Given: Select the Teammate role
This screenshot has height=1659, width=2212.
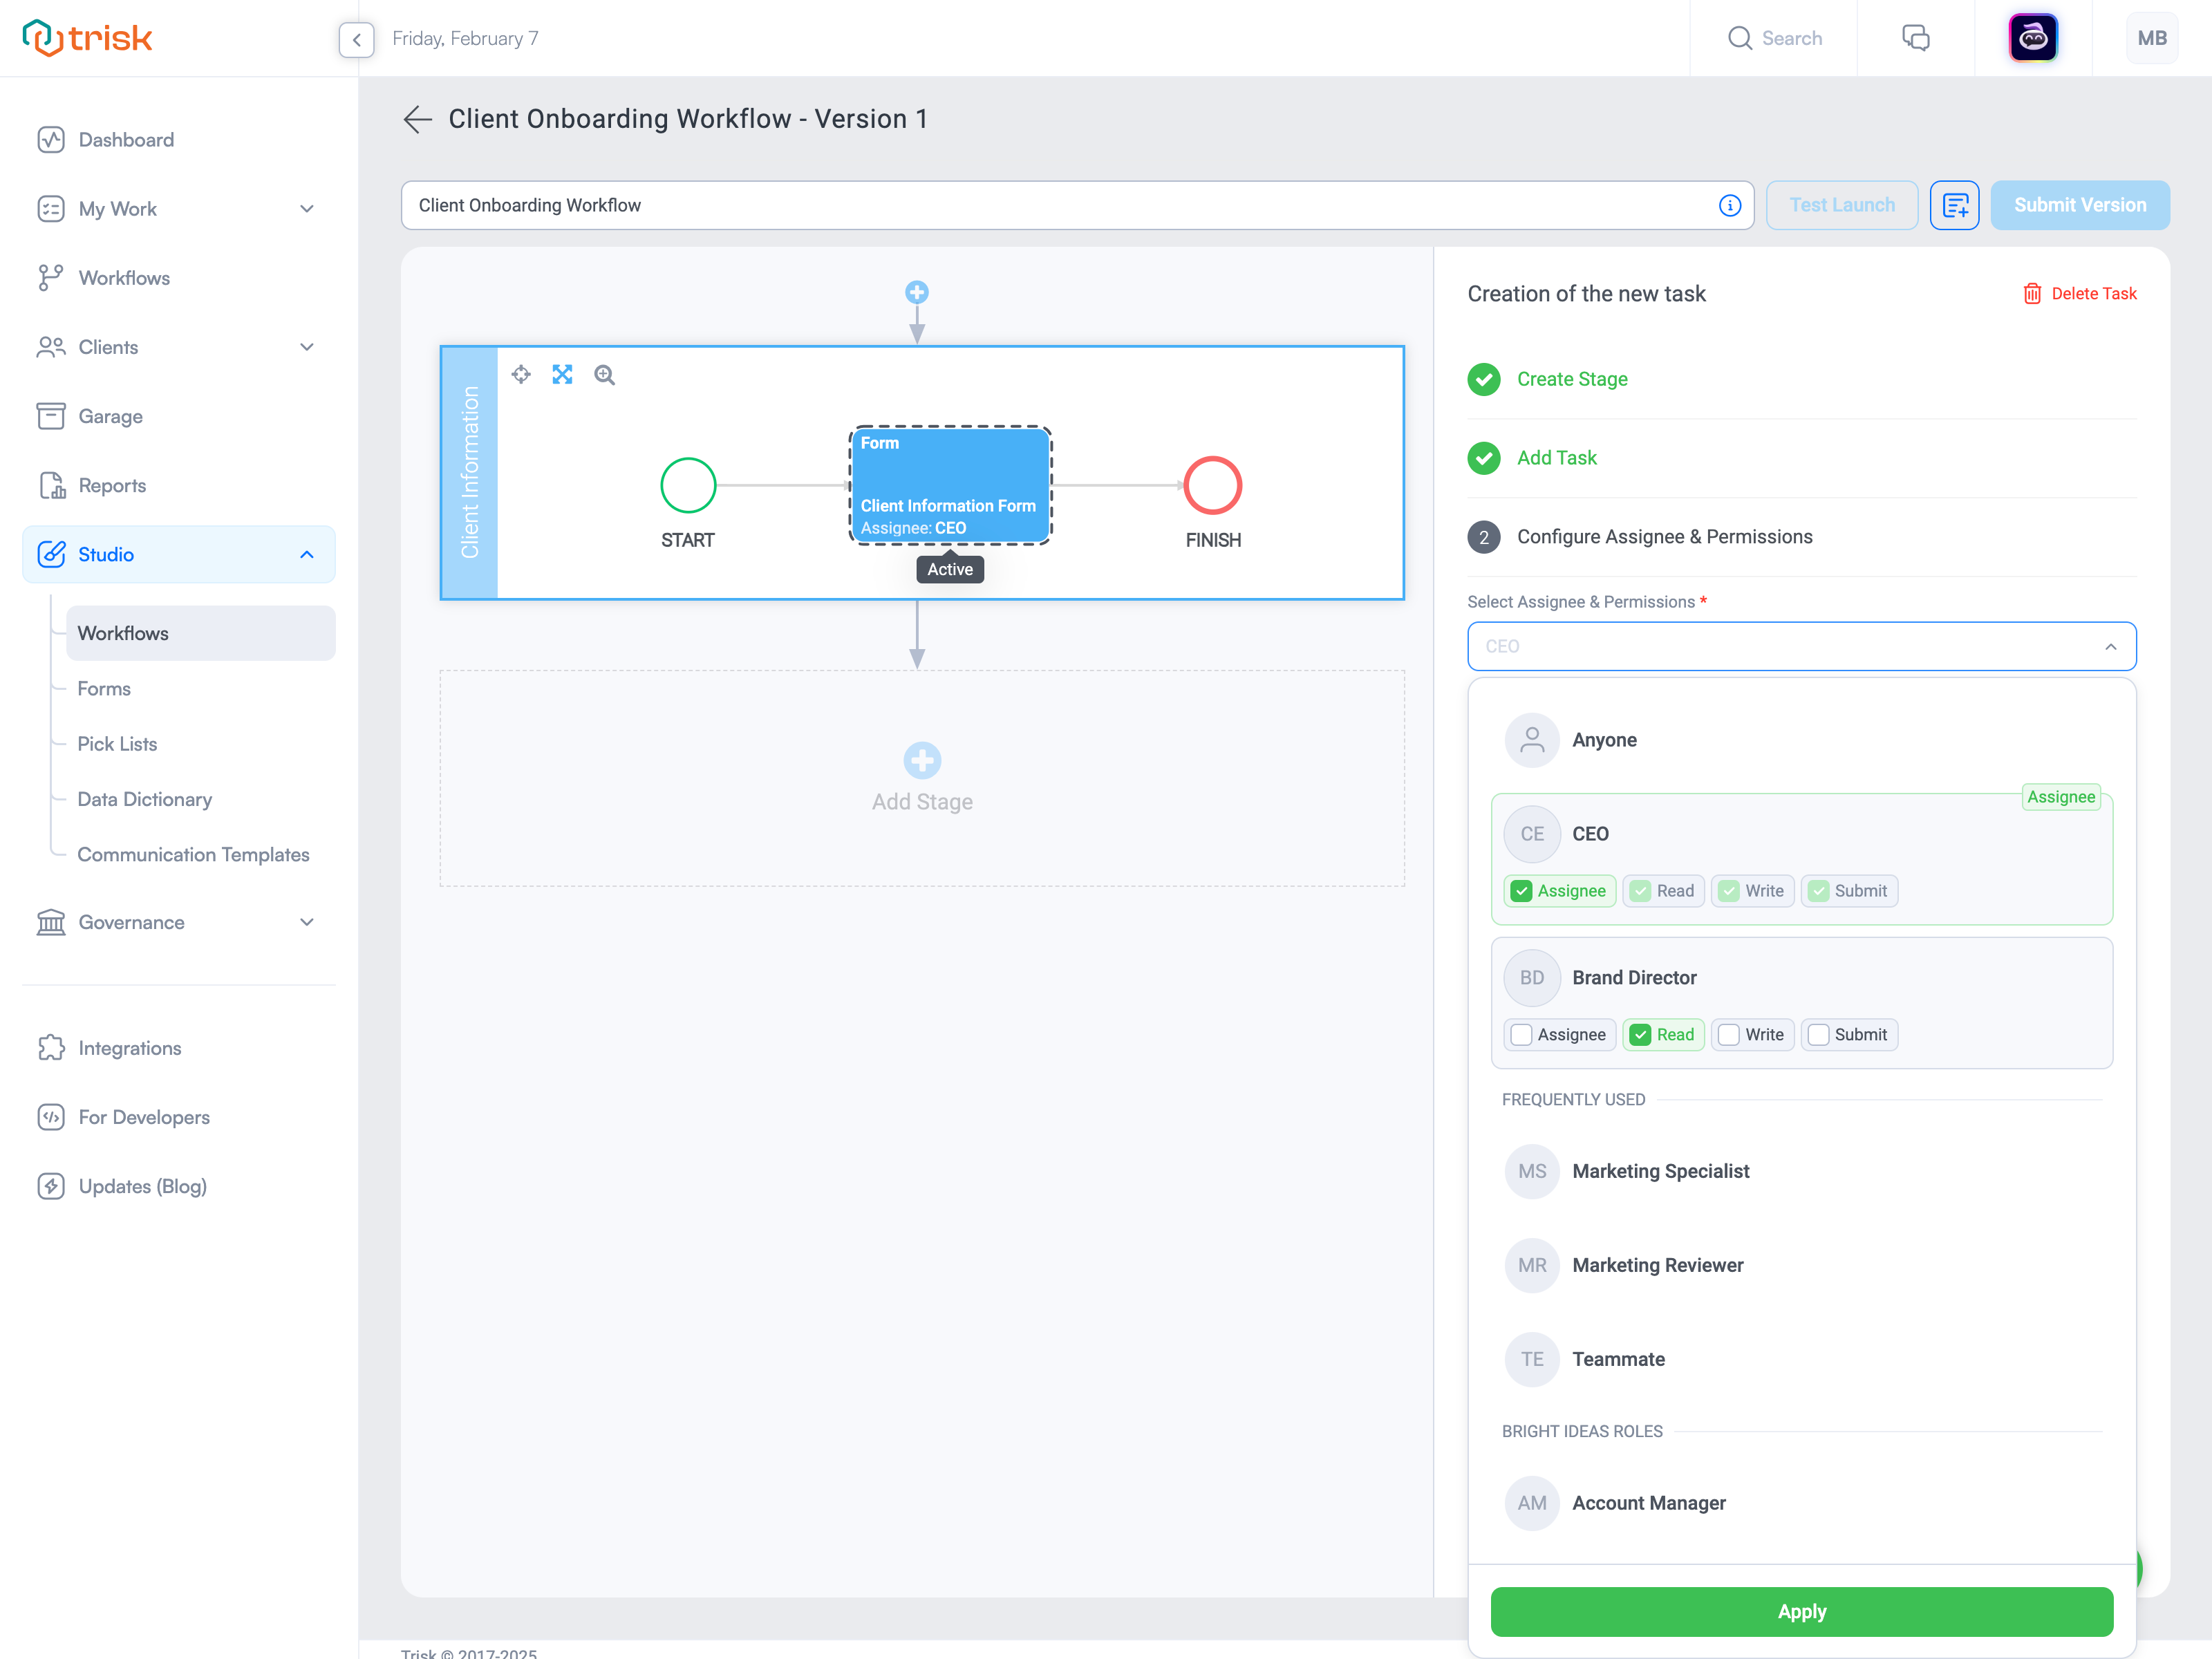Looking at the screenshot, I should [1801, 1359].
